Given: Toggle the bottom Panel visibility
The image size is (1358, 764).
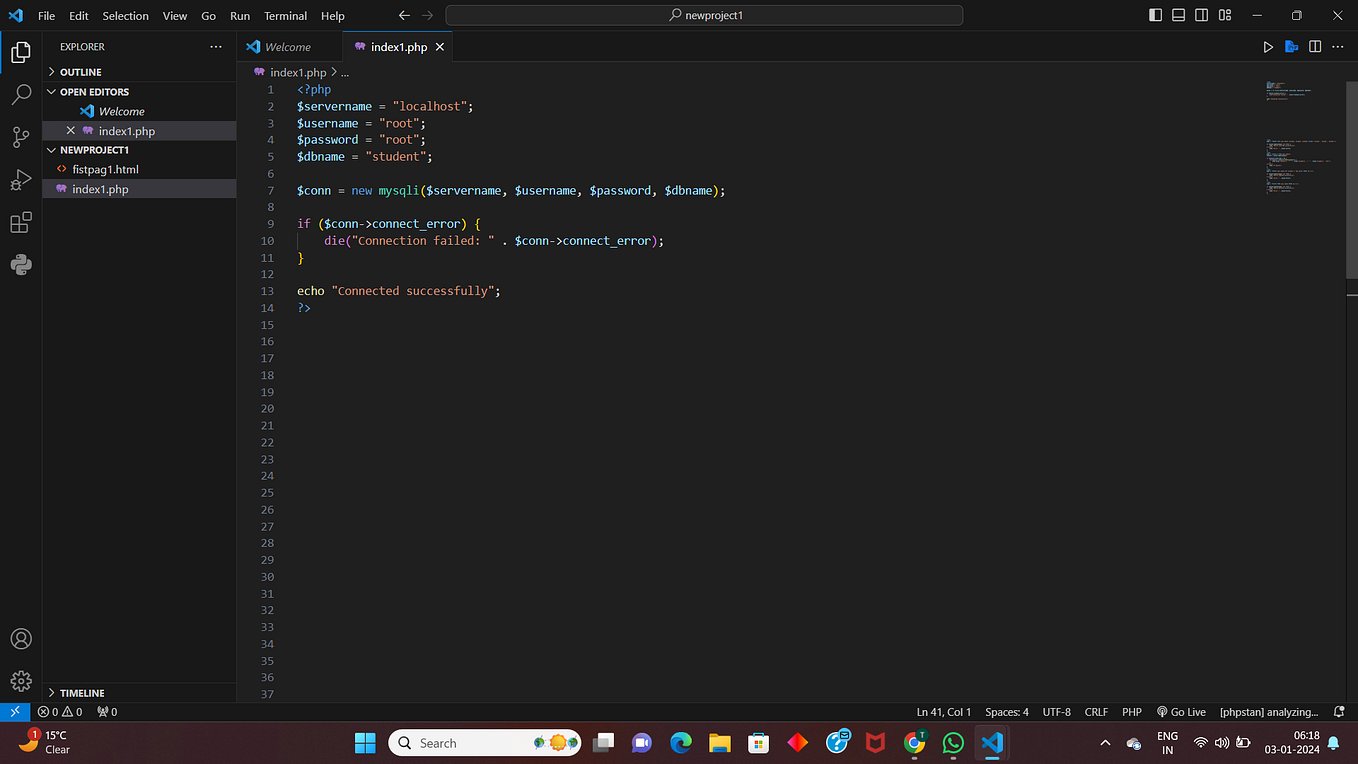Looking at the screenshot, I should pyautogui.click(x=1178, y=15).
